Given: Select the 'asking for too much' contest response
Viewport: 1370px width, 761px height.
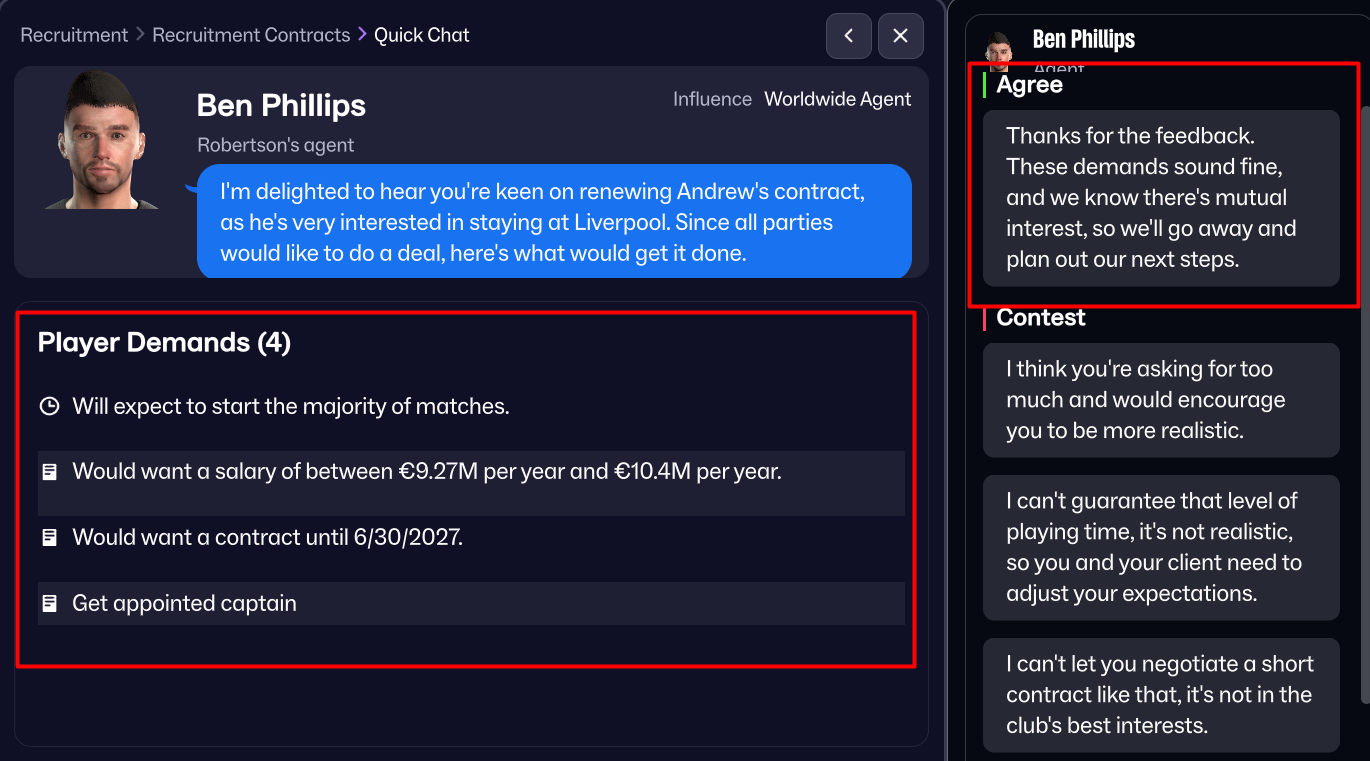Looking at the screenshot, I should (1161, 399).
